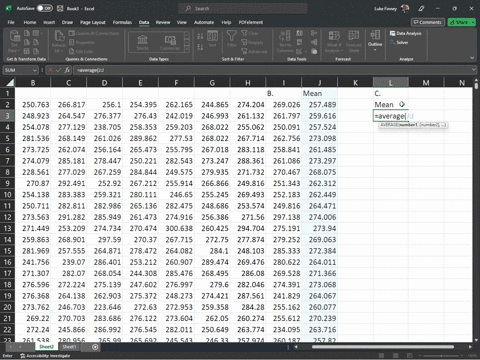Switch to the Home tab
480x360 pixels.
click(x=30, y=22)
